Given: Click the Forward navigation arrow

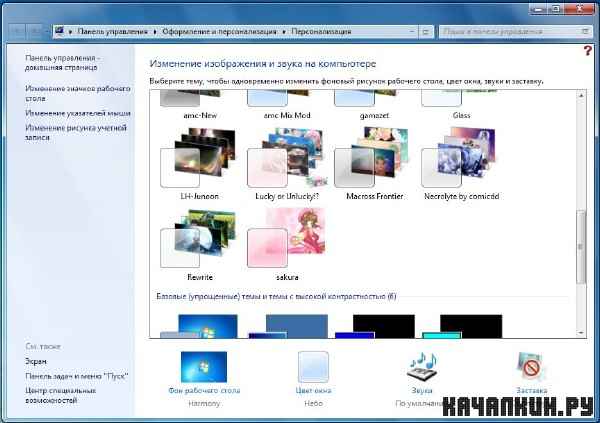Looking at the screenshot, I should click(34, 31).
